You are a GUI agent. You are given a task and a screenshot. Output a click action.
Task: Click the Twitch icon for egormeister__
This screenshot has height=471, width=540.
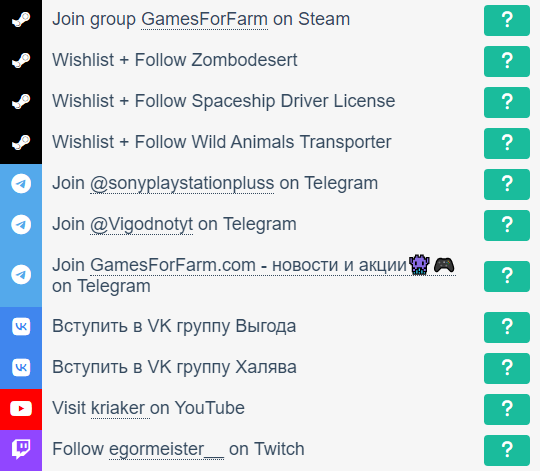pos(21,449)
